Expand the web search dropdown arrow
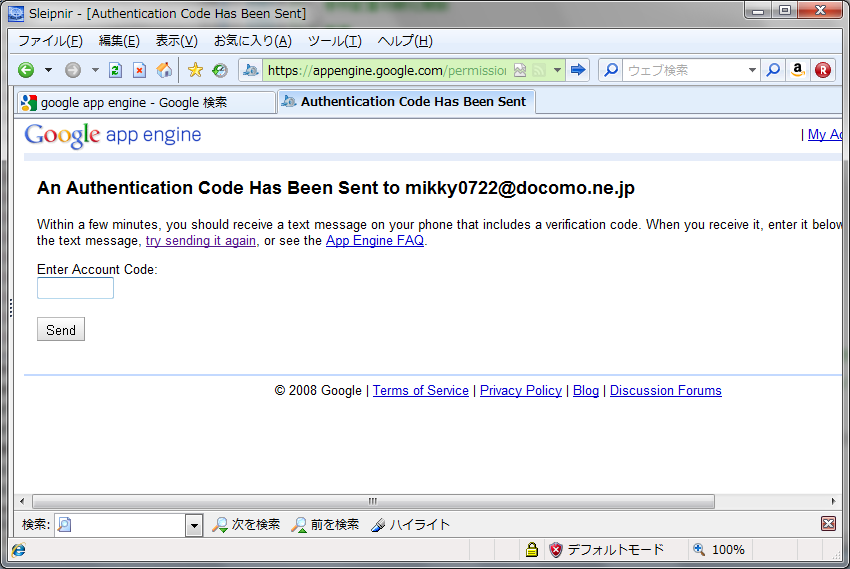The height and width of the screenshot is (569, 850). point(752,70)
